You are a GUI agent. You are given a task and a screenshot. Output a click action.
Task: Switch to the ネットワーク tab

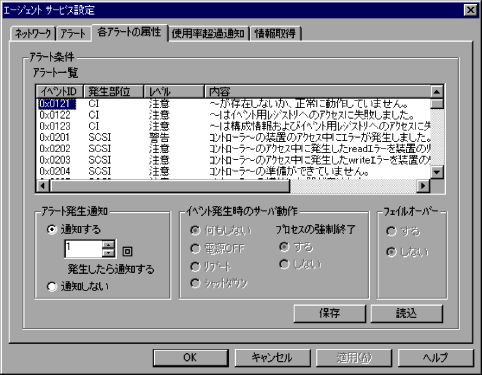point(33,34)
